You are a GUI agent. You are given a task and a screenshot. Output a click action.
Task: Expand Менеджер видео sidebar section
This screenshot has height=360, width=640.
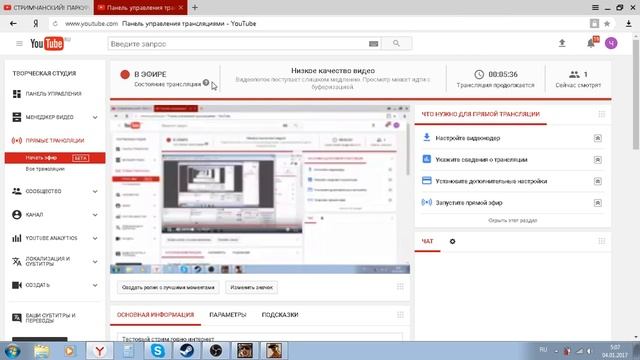(x=95, y=118)
